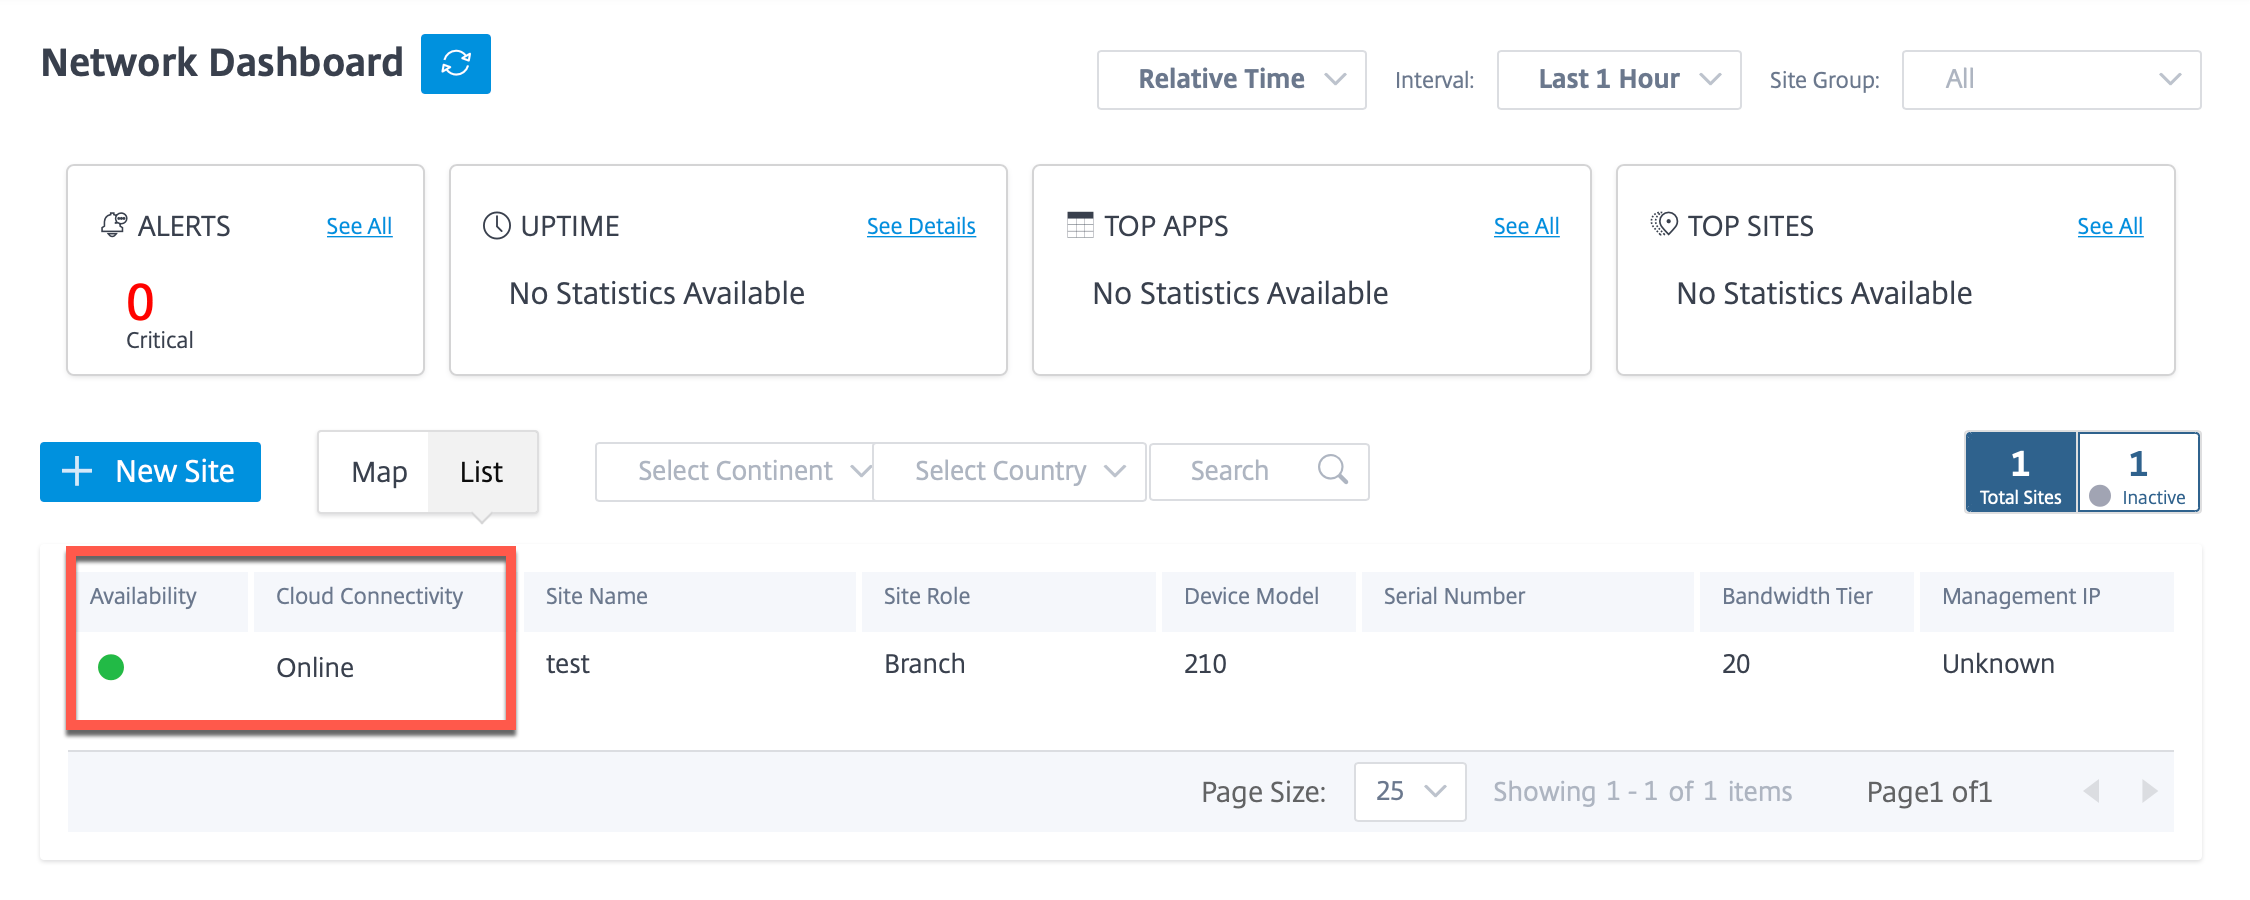Click the uptime clock icon
Image resolution: width=2250 pixels, height=900 pixels.
(497, 225)
